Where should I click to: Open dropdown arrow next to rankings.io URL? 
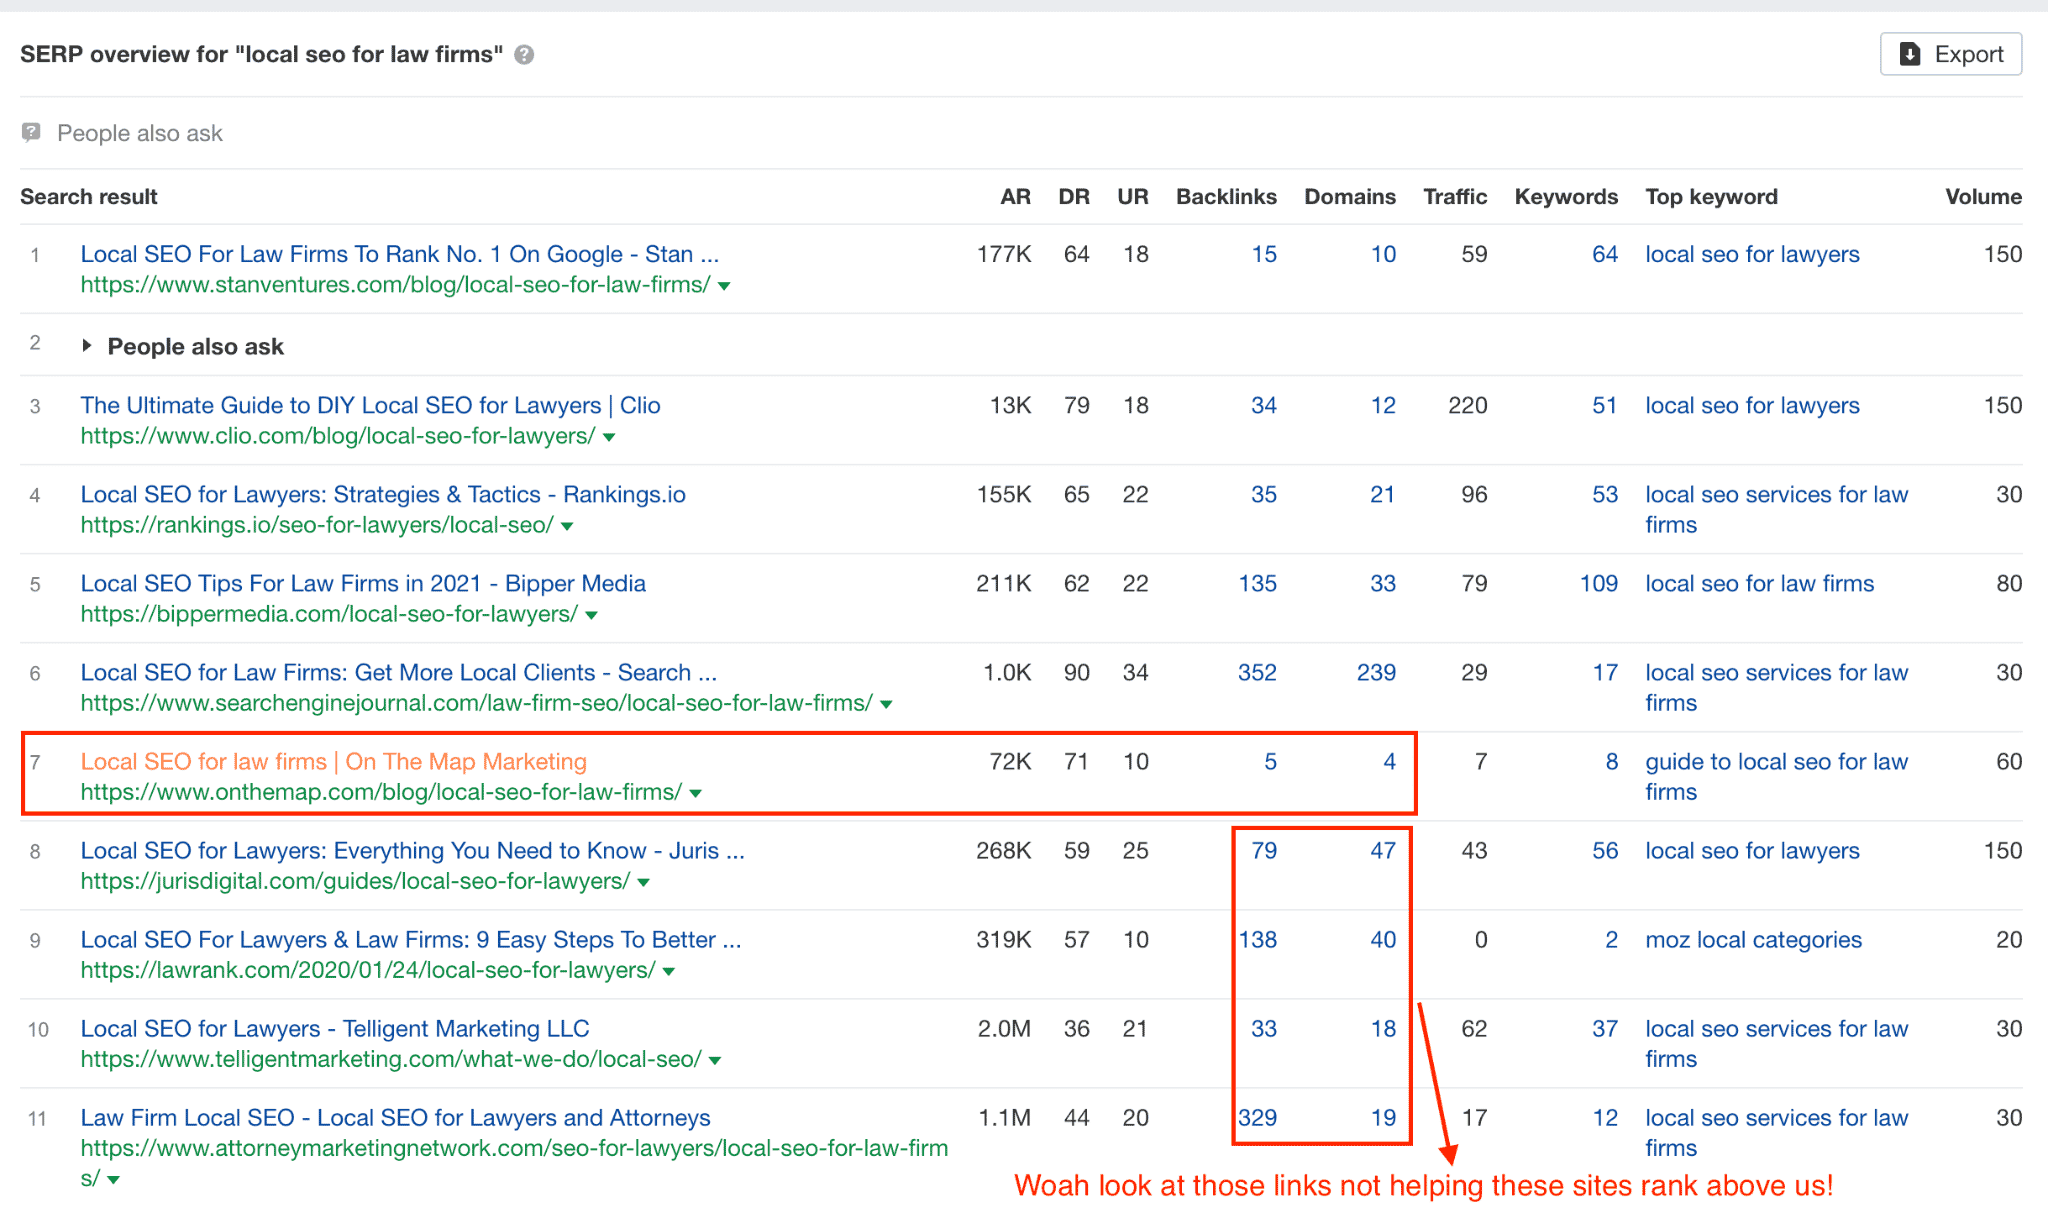pyautogui.click(x=567, y=526)
